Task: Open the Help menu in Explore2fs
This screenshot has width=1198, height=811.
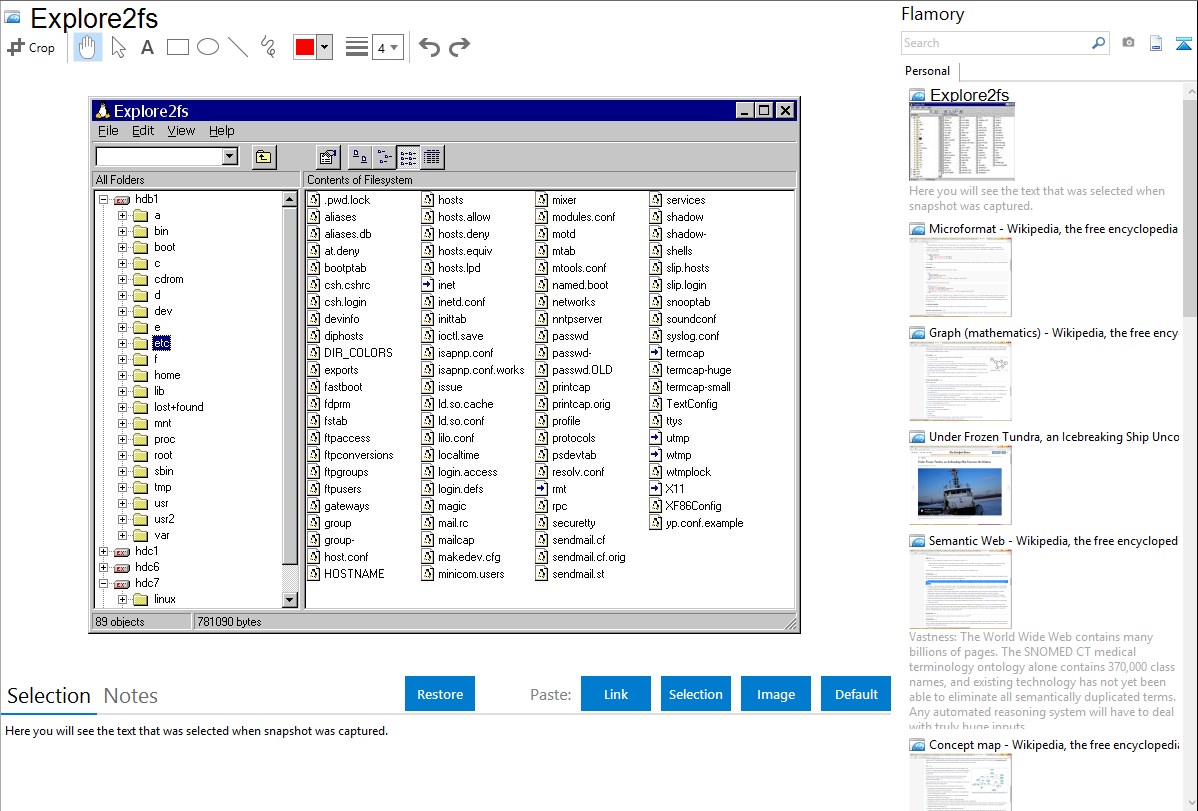Action: pyautogui.click(x=222, y=131)
